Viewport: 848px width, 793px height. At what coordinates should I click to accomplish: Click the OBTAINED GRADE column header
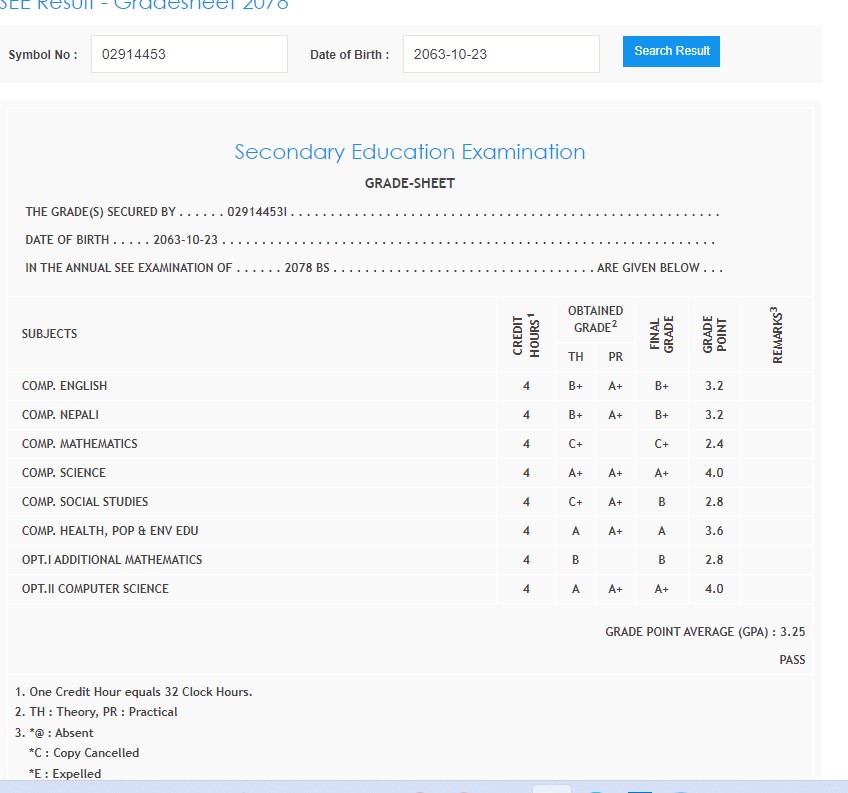(595, 319)
